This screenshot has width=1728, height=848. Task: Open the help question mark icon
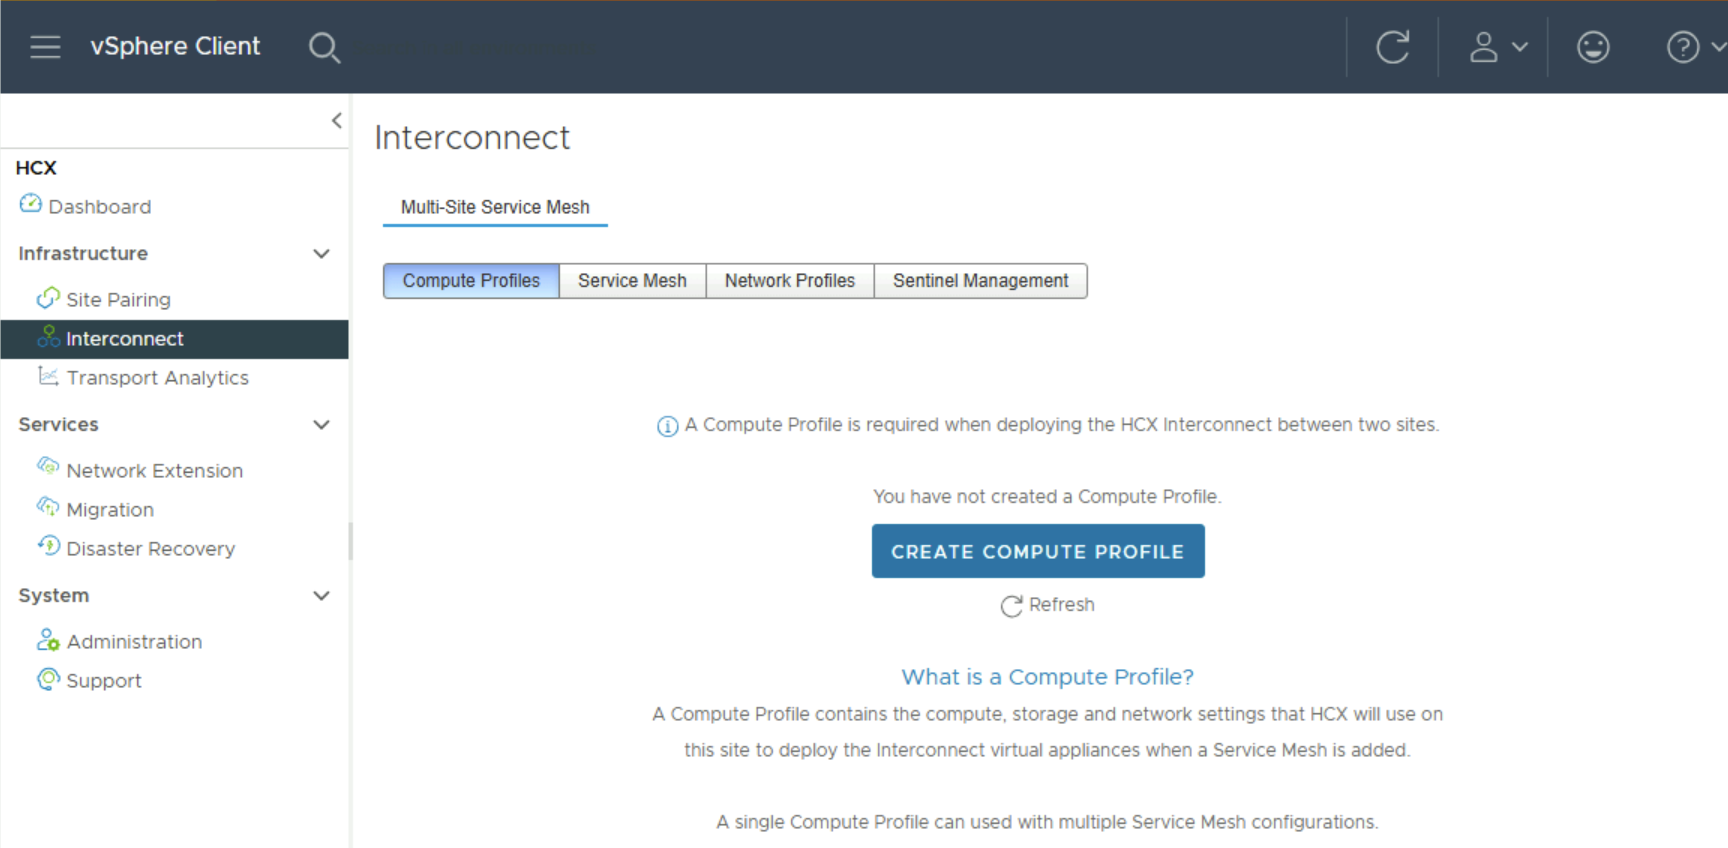pyautogui.click(x=1683, y=47)
